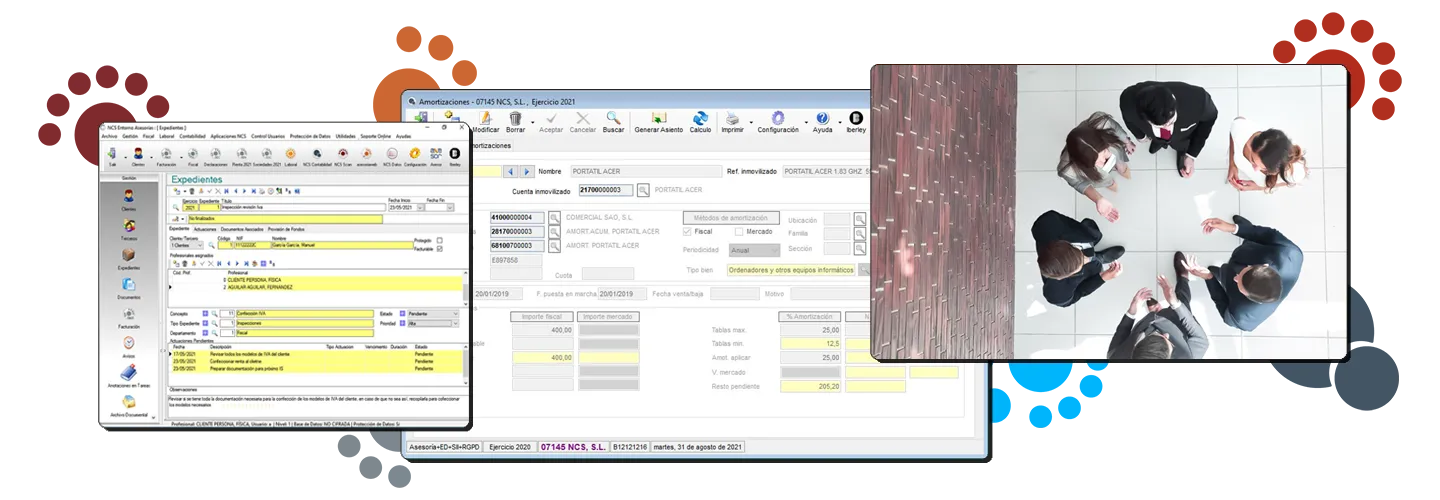Click Documentos icon in sidebar

click(x=129, y=284)
